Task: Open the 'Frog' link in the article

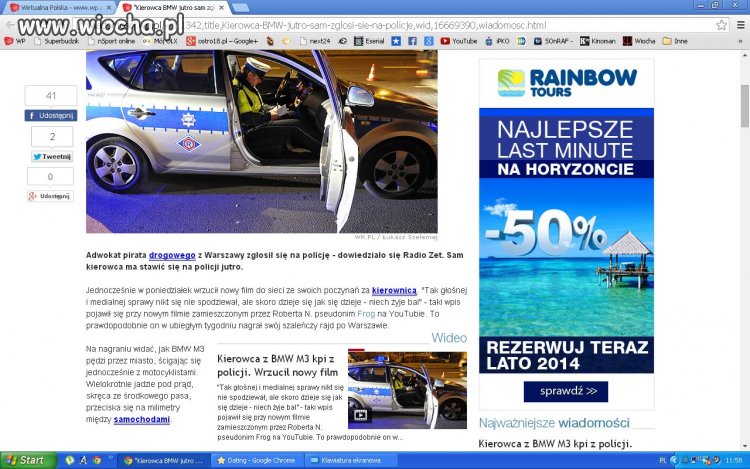Action: (x=366, y=314)
